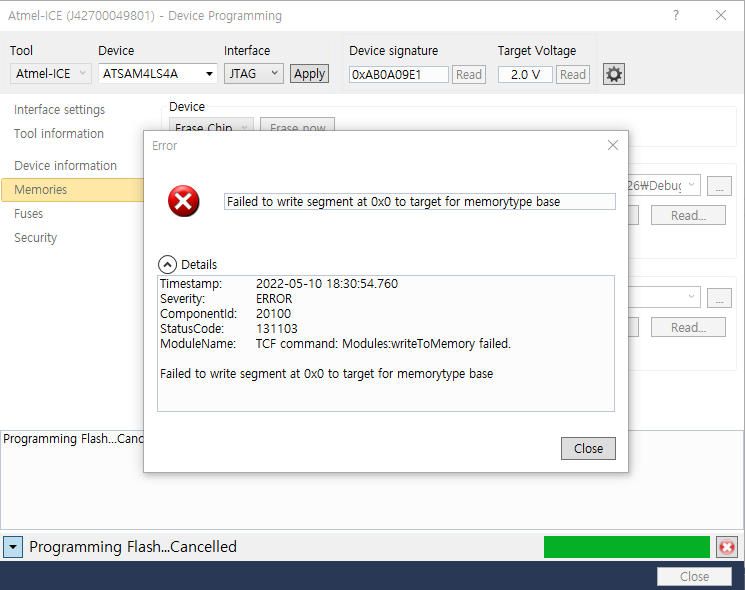This screenshot has height=590, width=745.
Task: Read the device signature
Action: click(469, 75)
